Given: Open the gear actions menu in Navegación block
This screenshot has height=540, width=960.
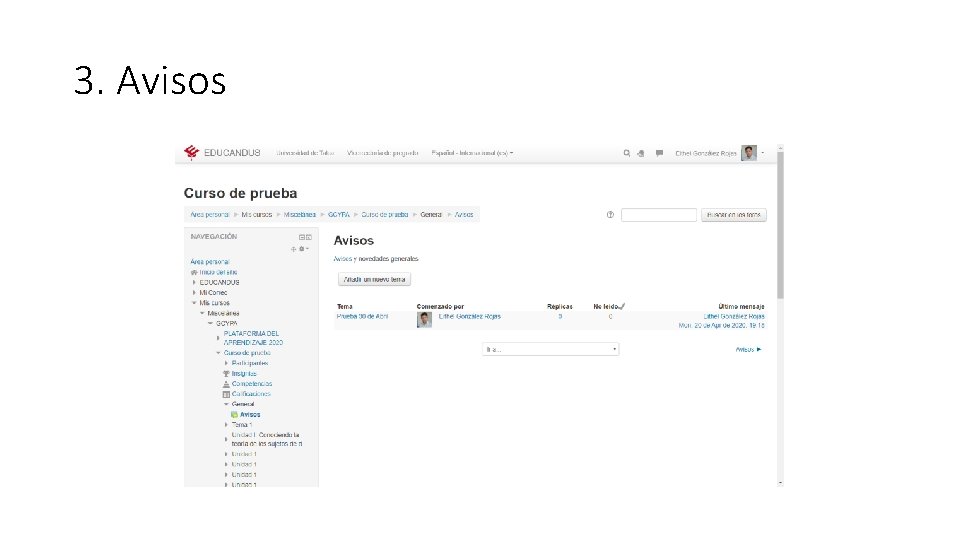Looking at the screenshot, I should click(x=303, y=249).
